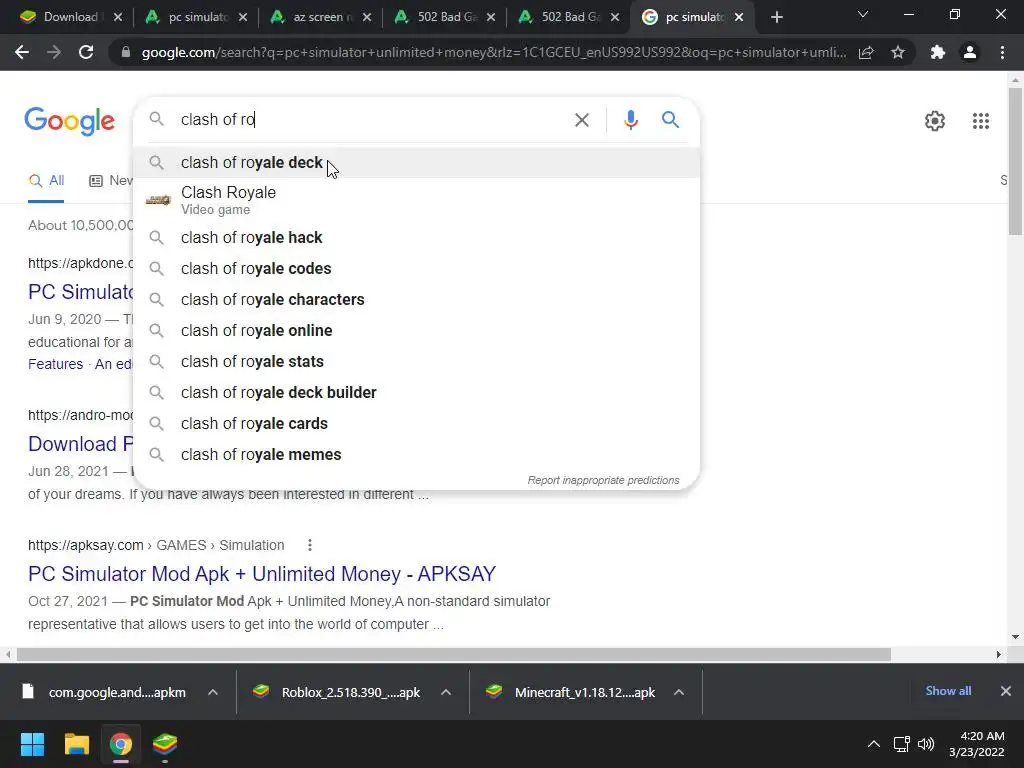
Task: Choose suggestion clash of royale stats
Action: click(417, 362)
